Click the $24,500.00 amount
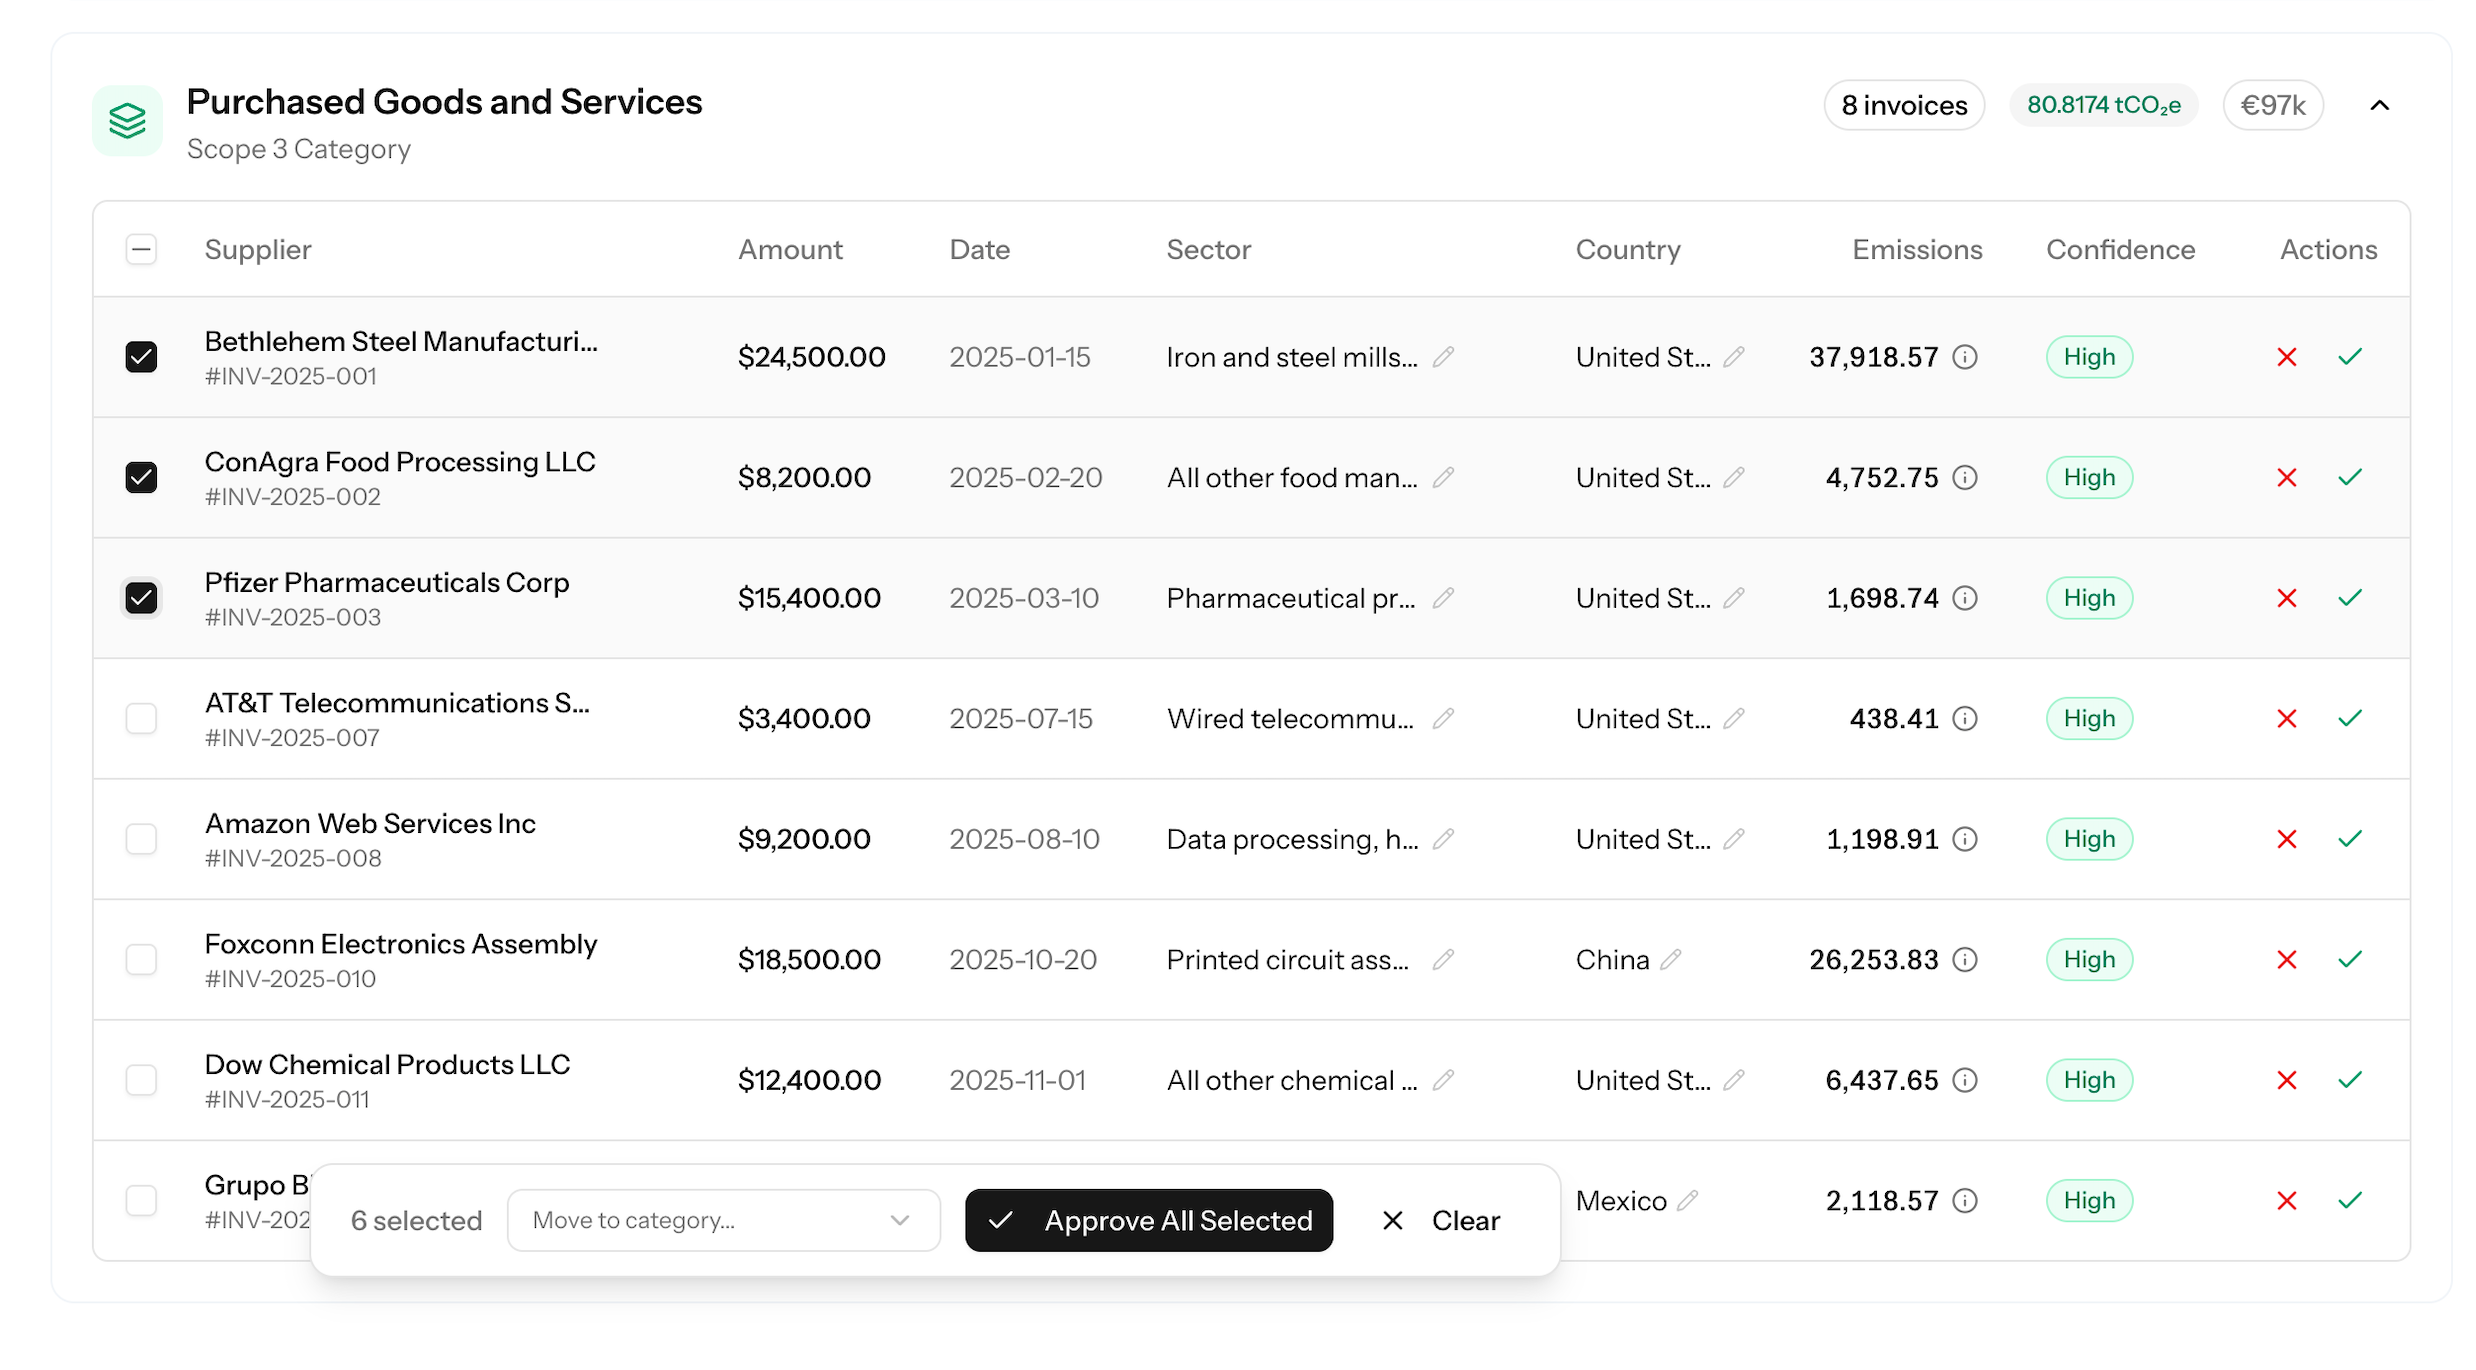Image resolution: width=2476 pixels, height=1370 pixels. 811,357
